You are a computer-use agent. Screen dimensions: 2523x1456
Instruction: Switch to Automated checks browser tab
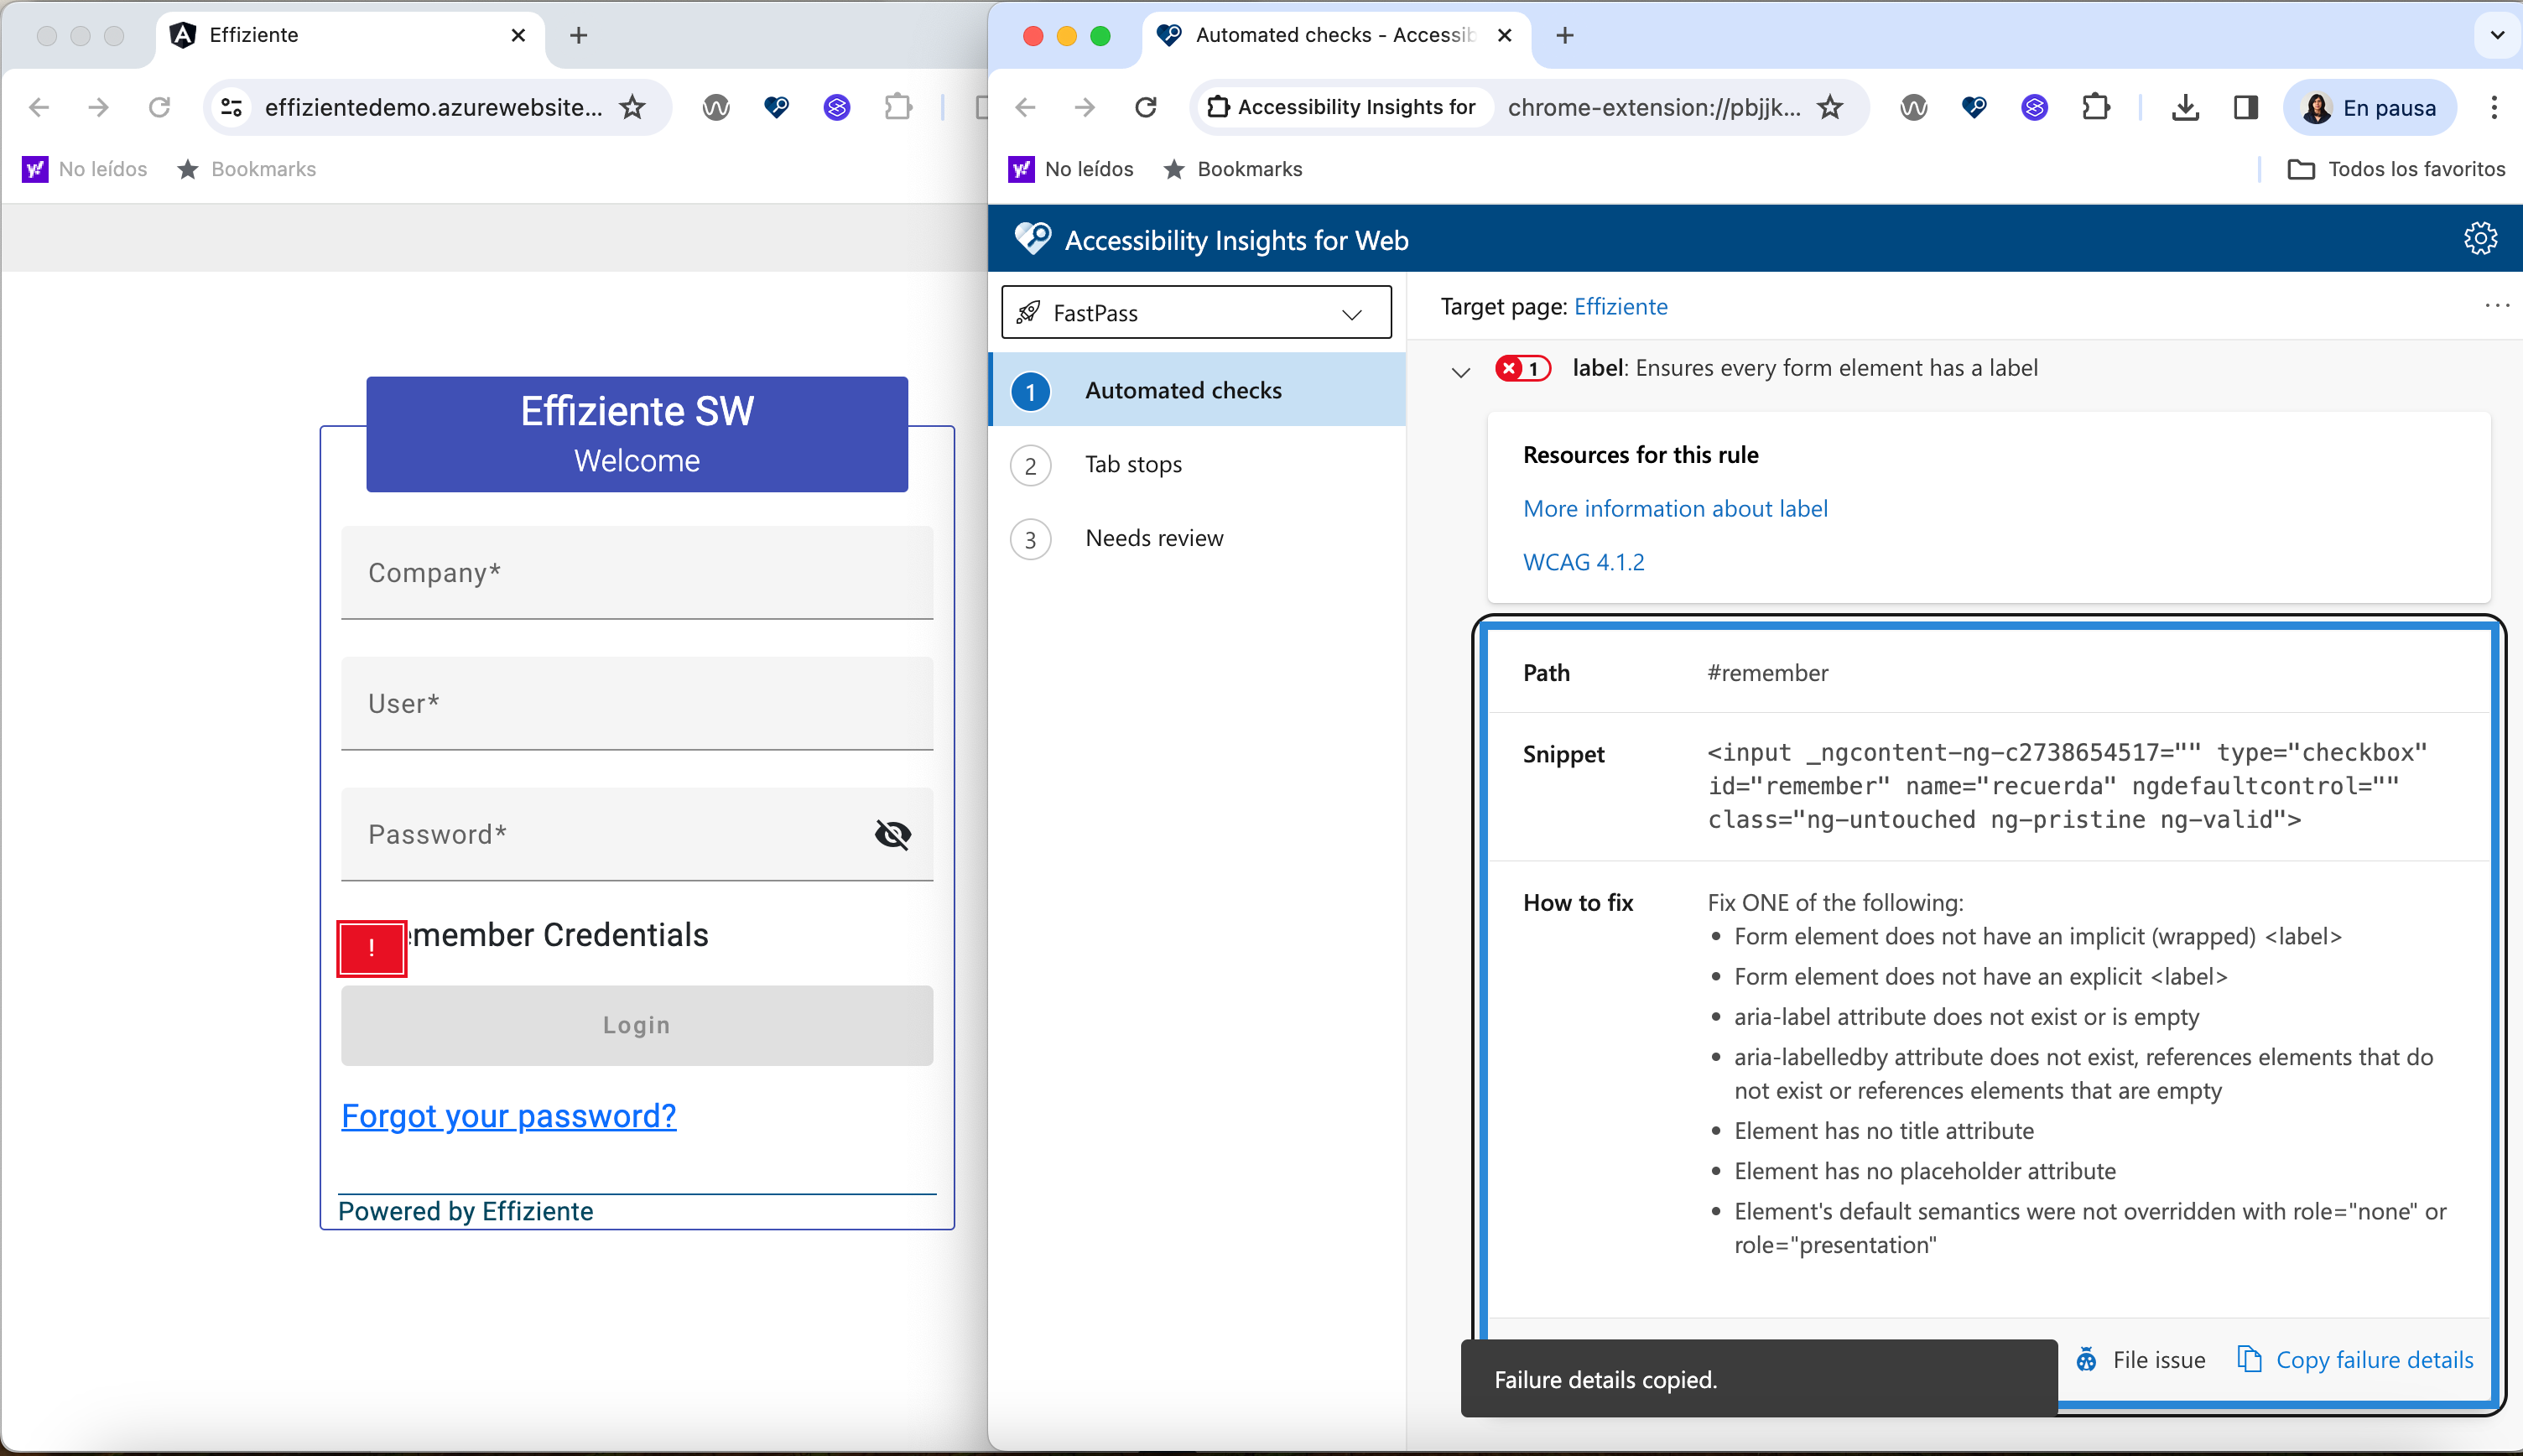(x=1336, y=35)
